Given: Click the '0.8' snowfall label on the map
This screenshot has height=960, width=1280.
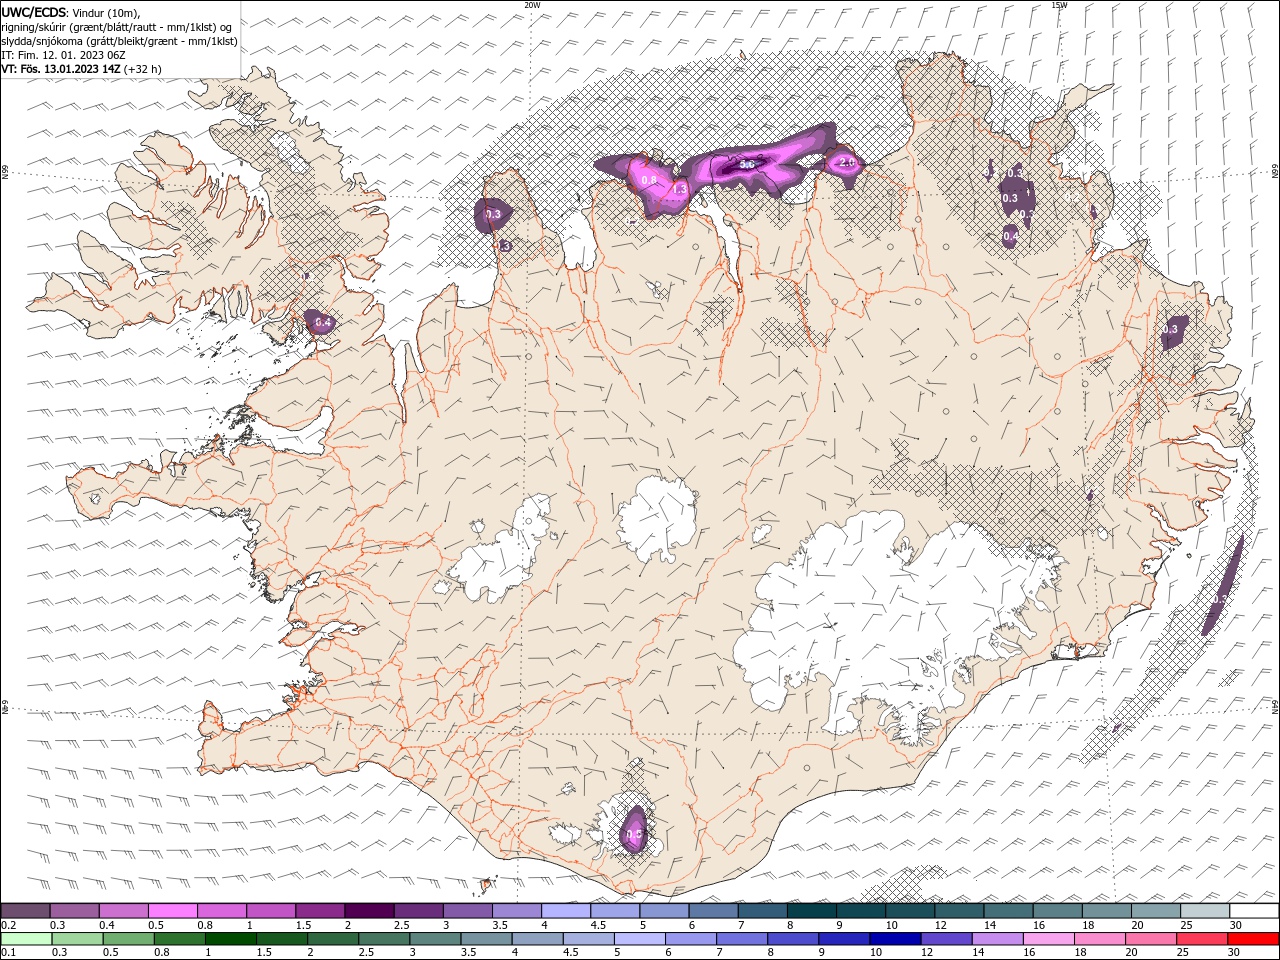Looking at the screenshot, I should pos(649,181).
